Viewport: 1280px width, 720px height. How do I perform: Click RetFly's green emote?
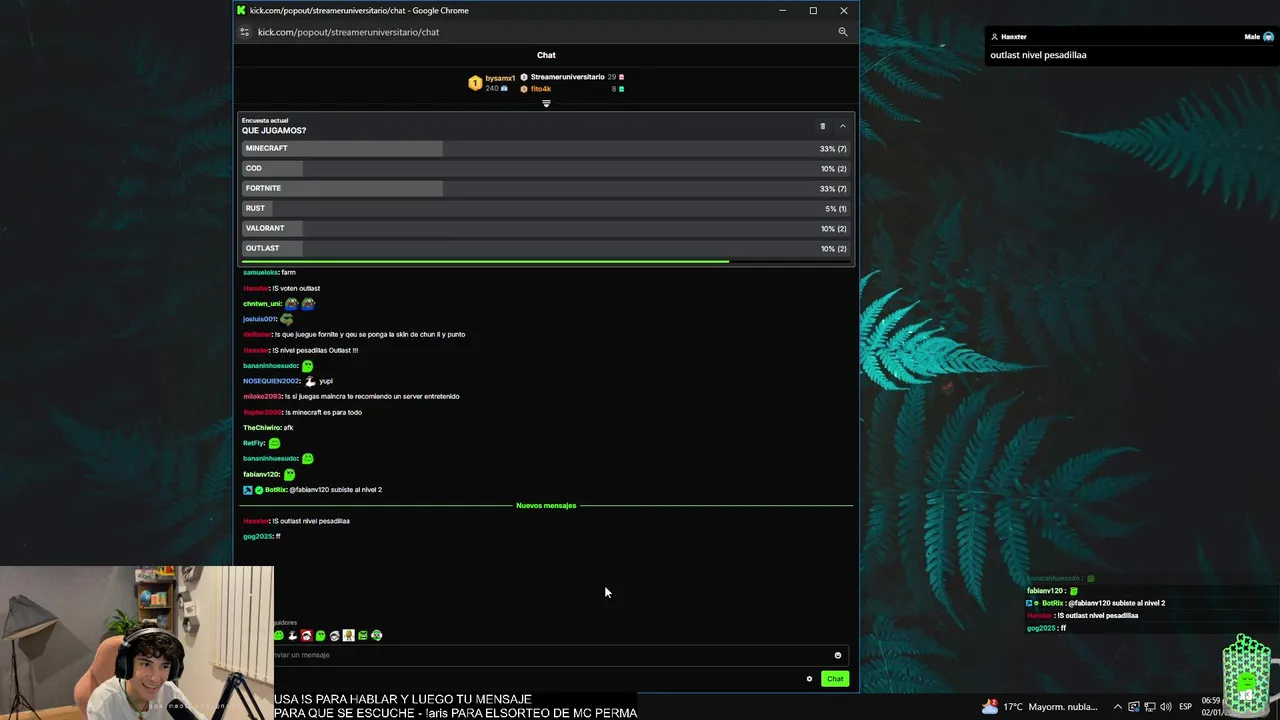pos(274,443)
